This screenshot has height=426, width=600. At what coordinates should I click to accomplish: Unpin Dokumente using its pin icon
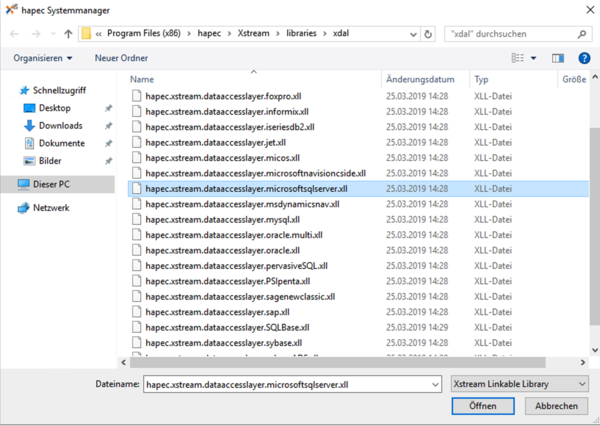pos(109,144)
